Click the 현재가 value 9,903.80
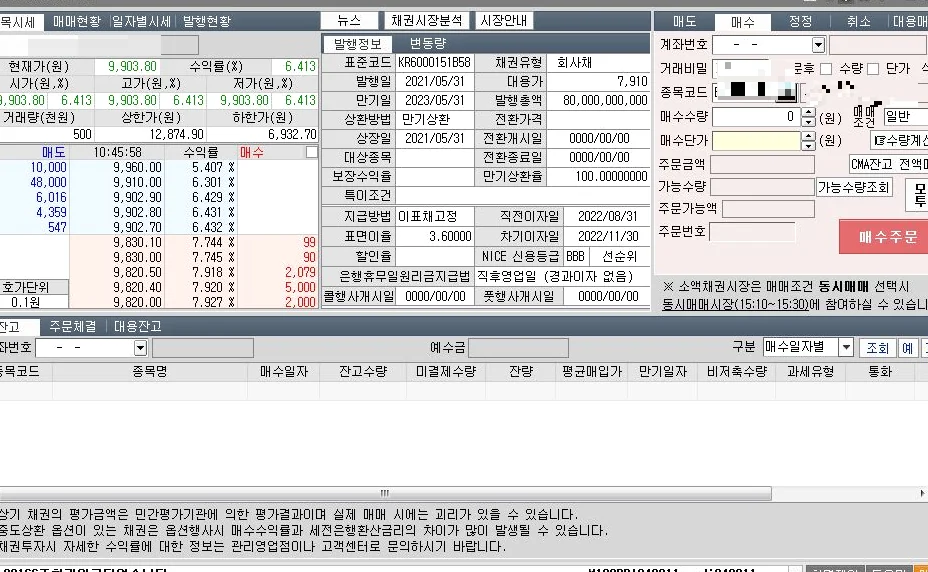The image size is (928, 572). 132,66
